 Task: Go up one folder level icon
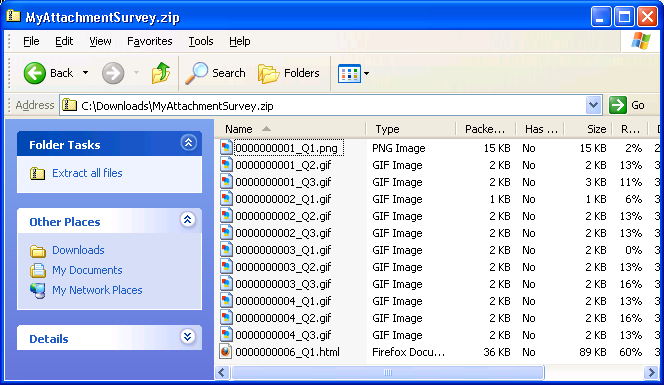[x=161, y=73]
